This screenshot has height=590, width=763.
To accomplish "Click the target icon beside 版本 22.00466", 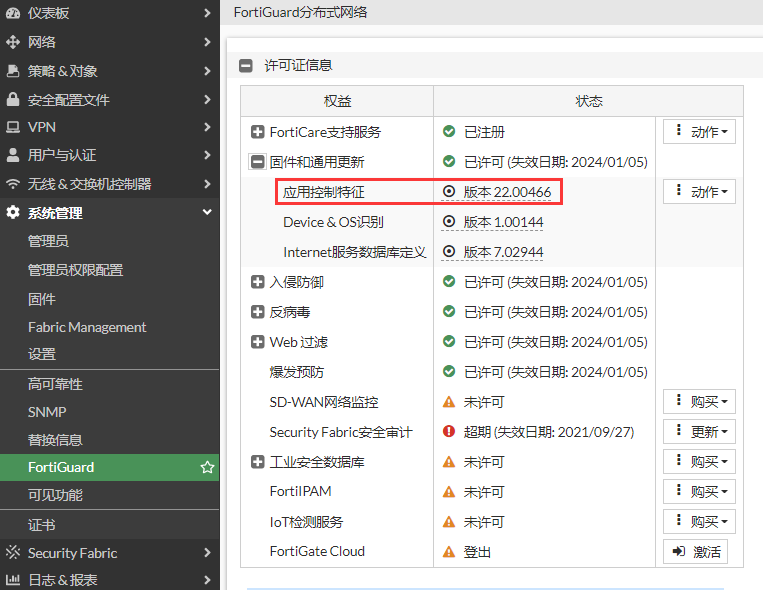I will pyautogui.click(x=449, y=192).
